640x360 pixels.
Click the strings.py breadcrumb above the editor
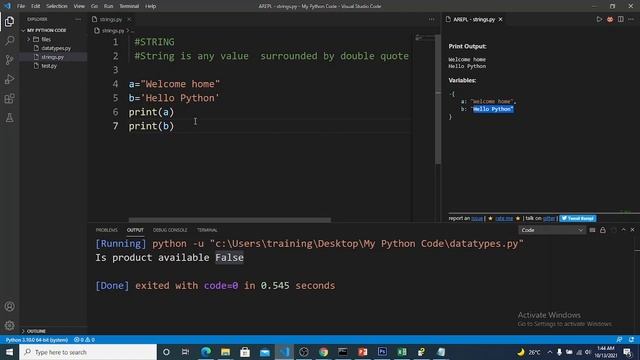(113, 31)
